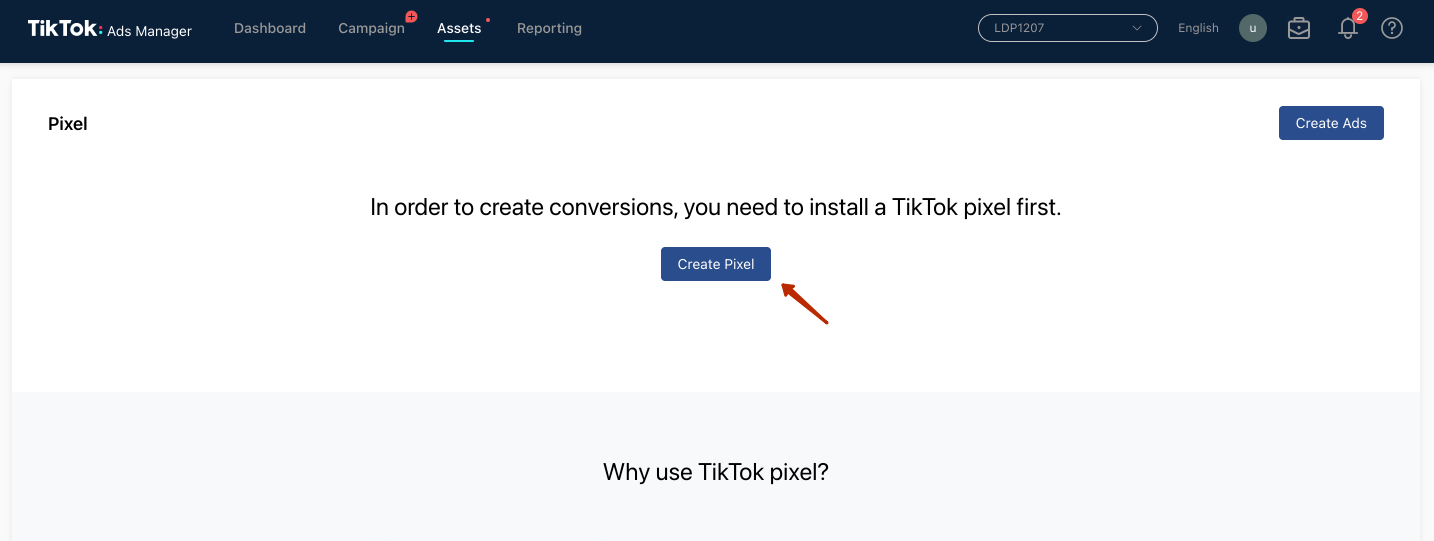Click the red notification count badge

click(1359, 16)
